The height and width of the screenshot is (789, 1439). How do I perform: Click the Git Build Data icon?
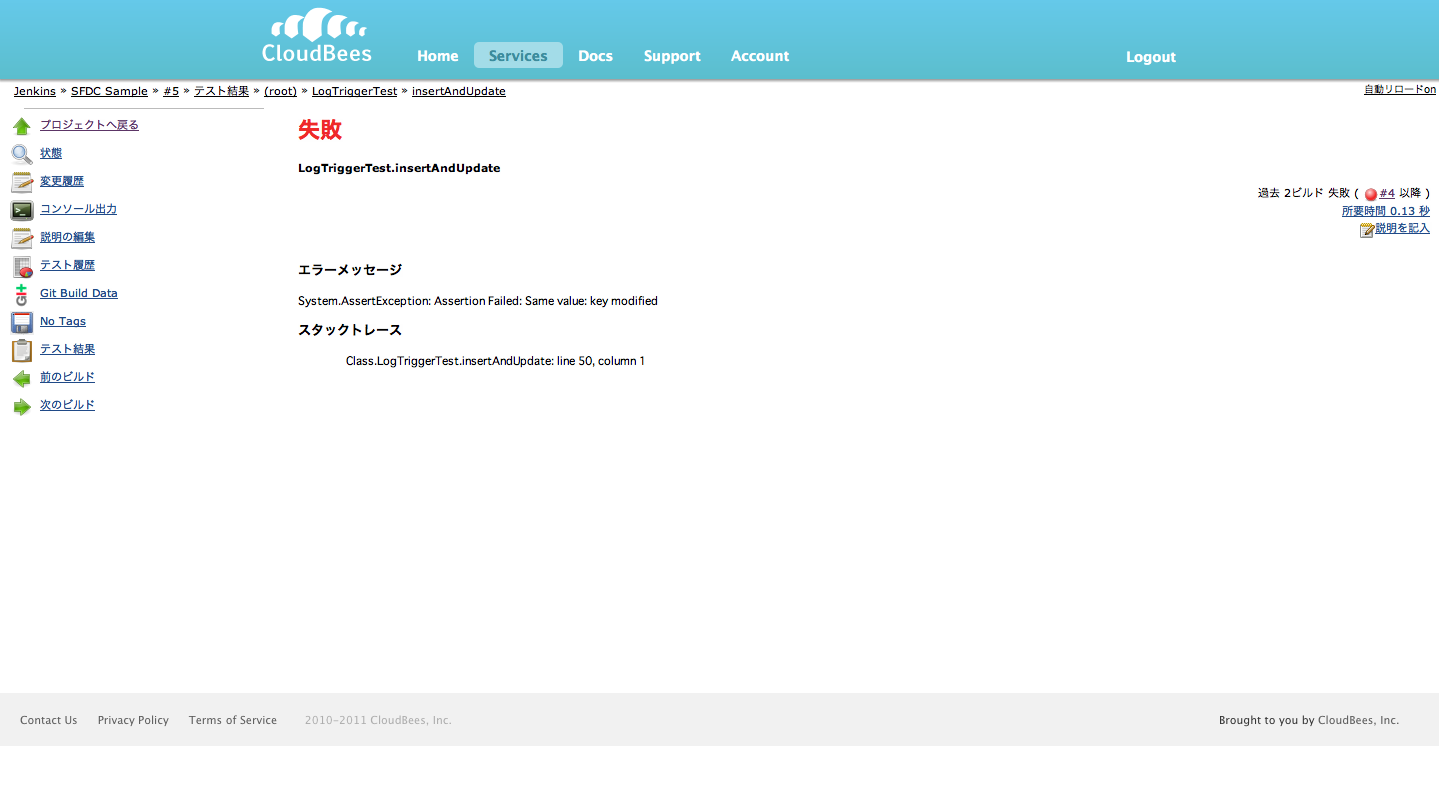pyautogui.click(x=22, y=294)
